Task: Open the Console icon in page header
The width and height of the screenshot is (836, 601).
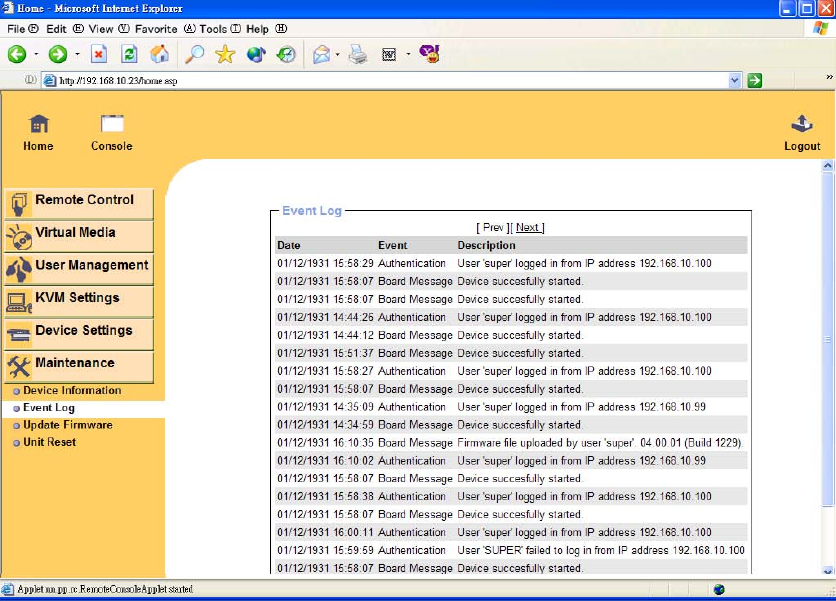Action: pos(112,125)
